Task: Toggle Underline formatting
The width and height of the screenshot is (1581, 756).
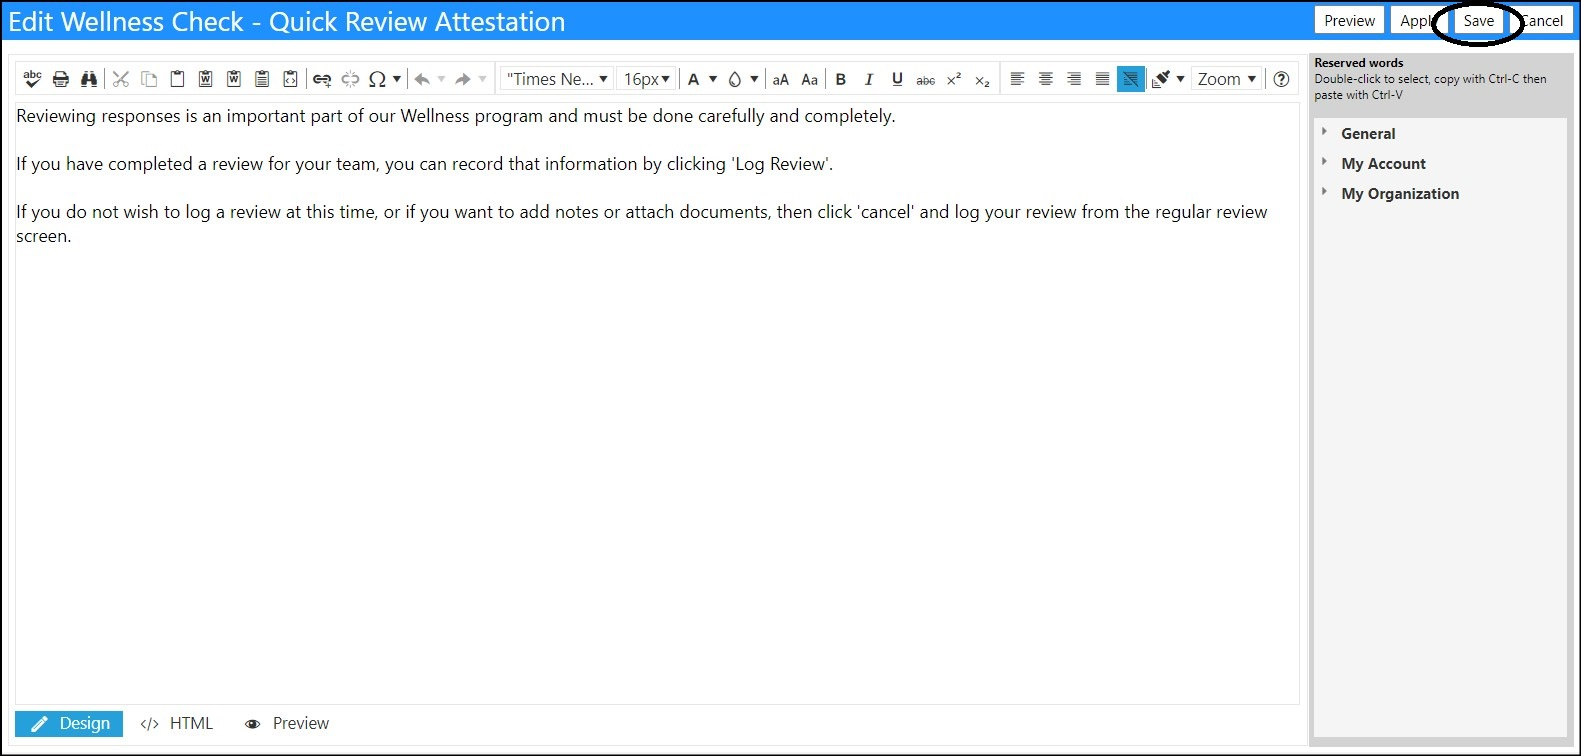Action: click(897, 79)
